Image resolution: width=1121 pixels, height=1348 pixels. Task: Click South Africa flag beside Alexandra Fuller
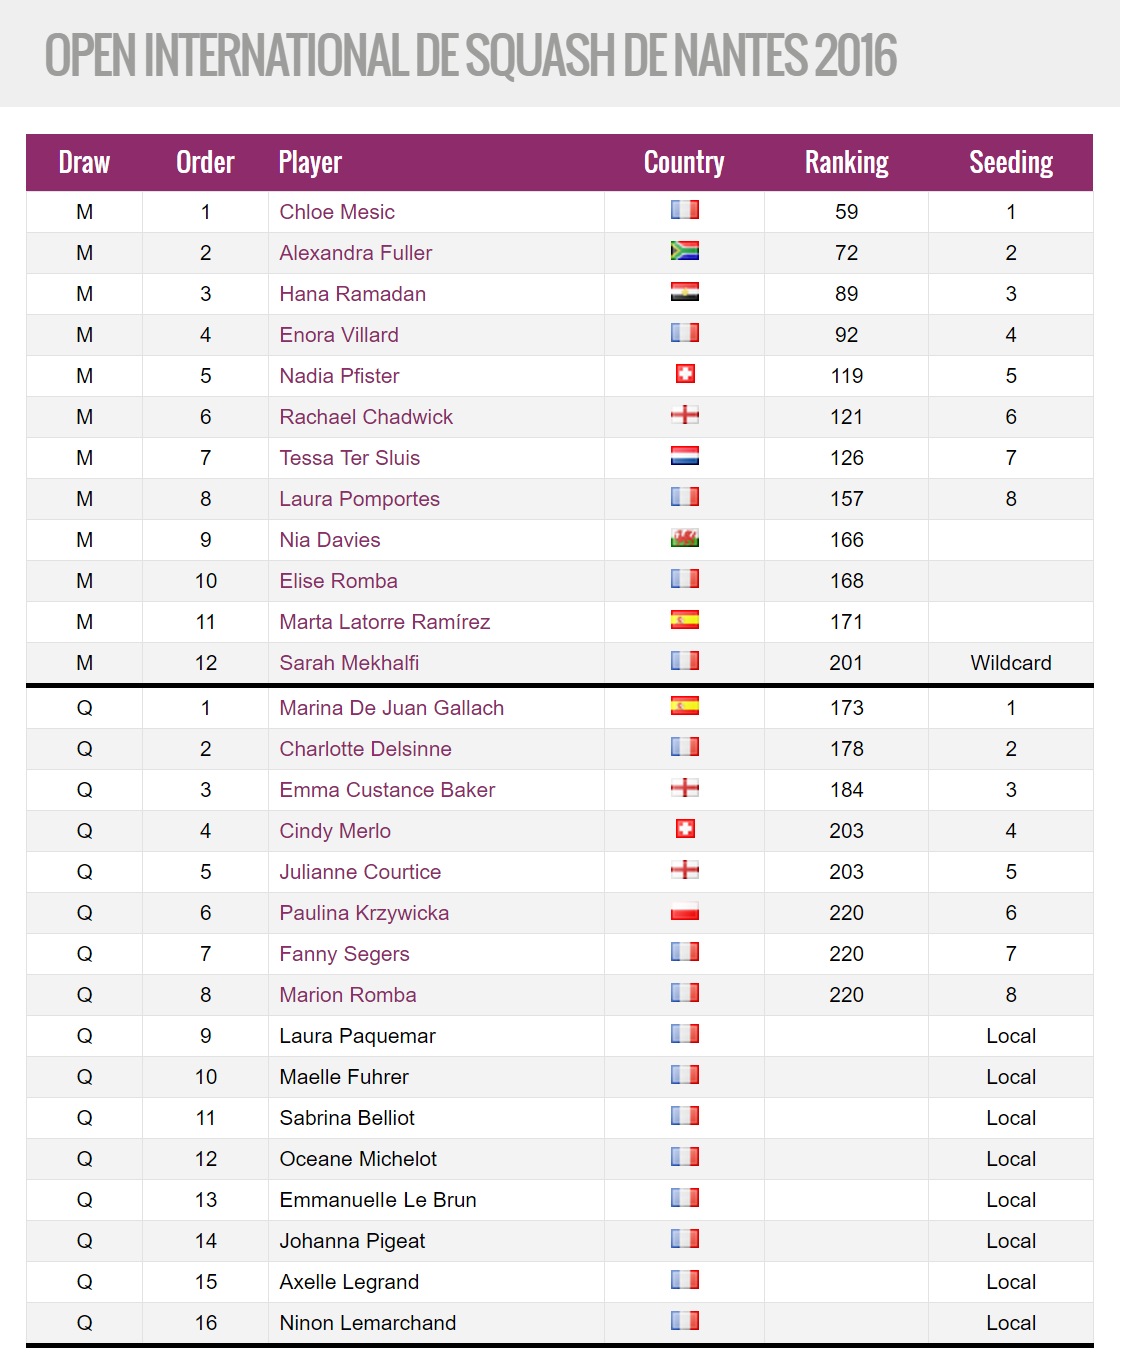point(685,251)
